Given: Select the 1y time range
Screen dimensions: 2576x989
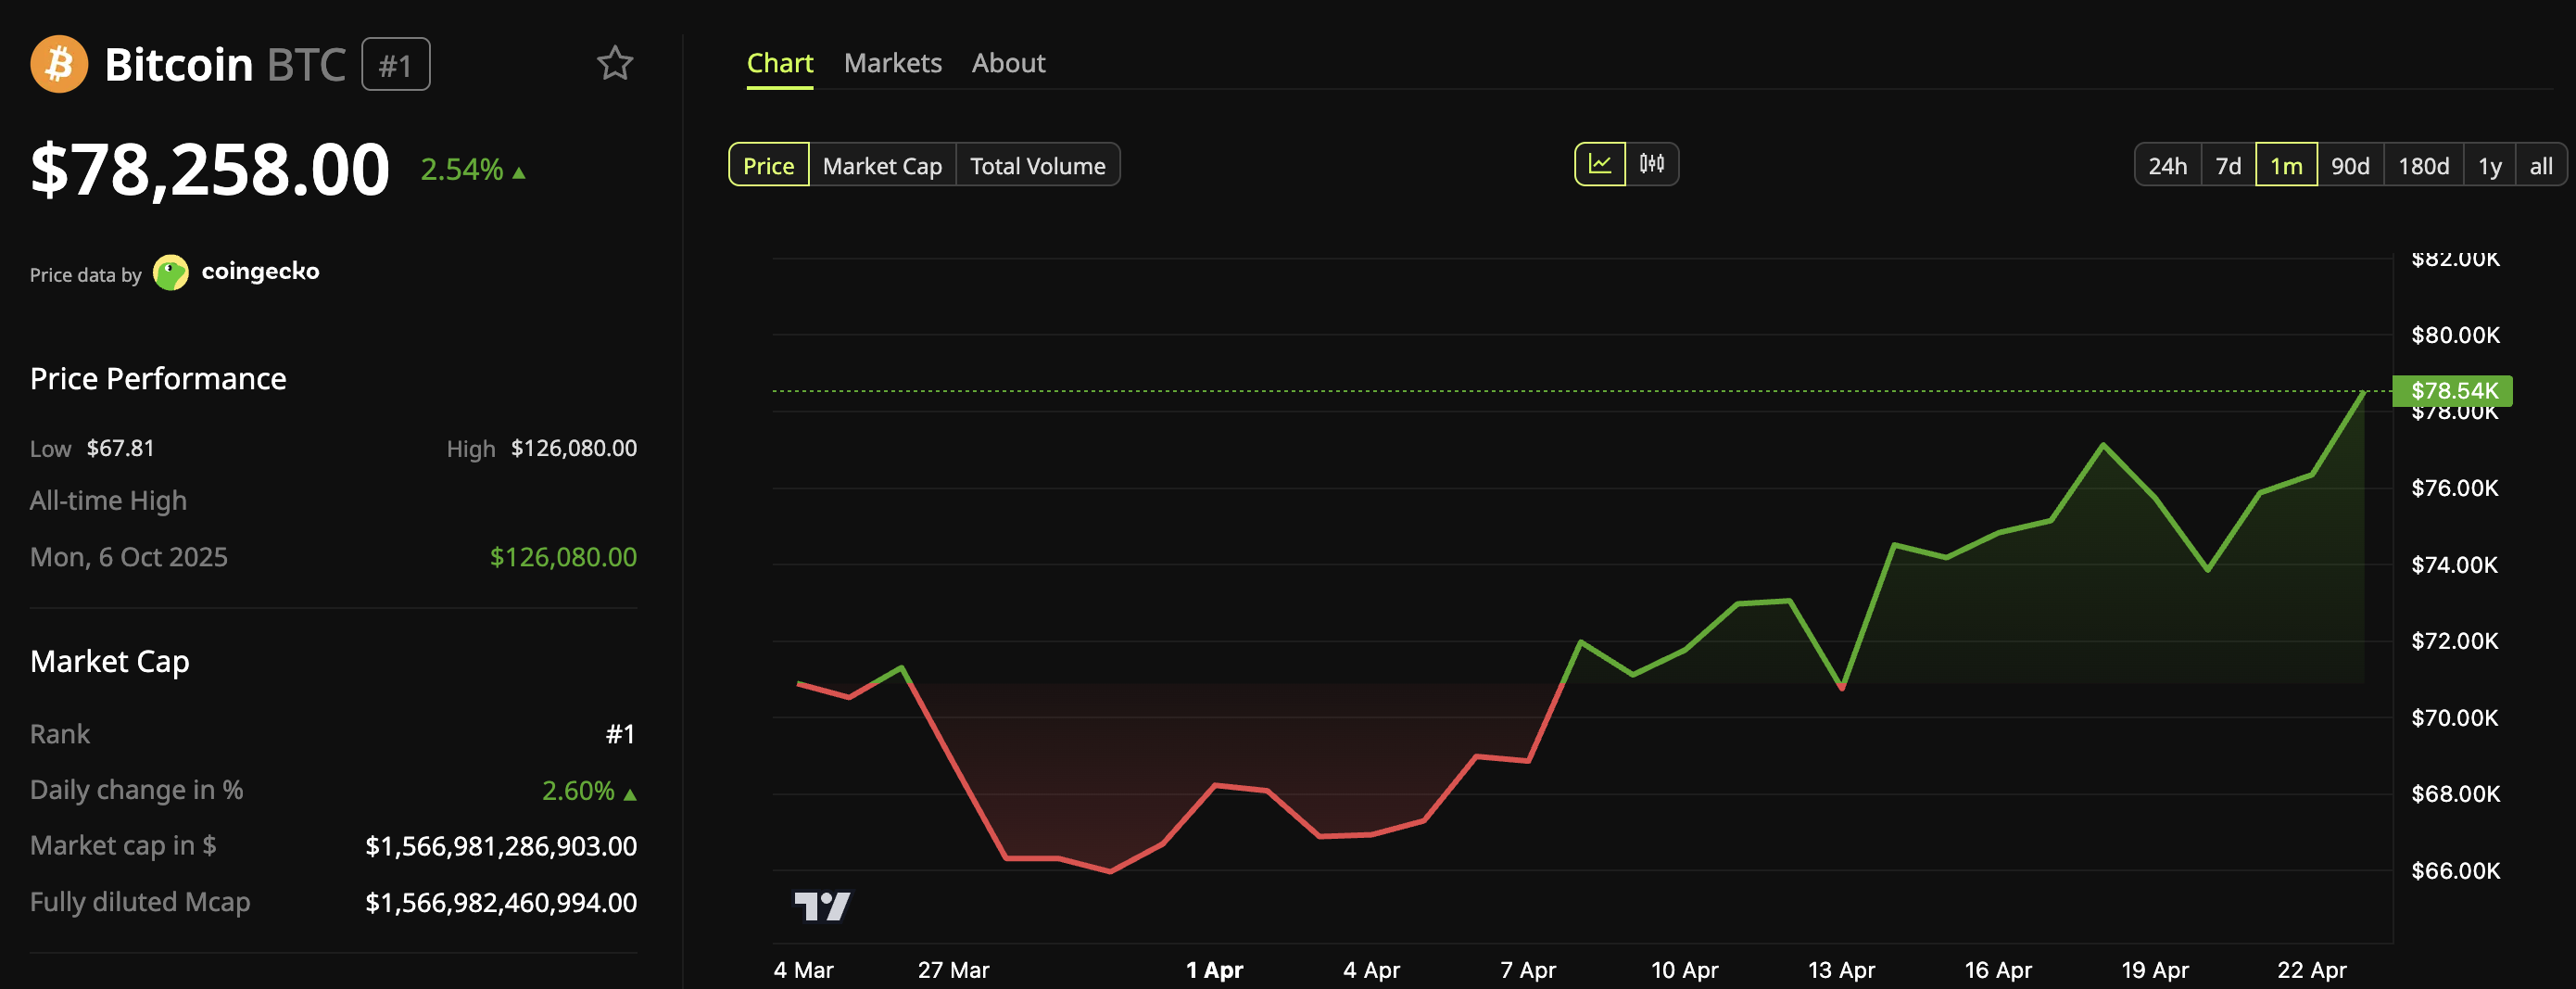Looking at the screenshot, I should click(2489, 165).
